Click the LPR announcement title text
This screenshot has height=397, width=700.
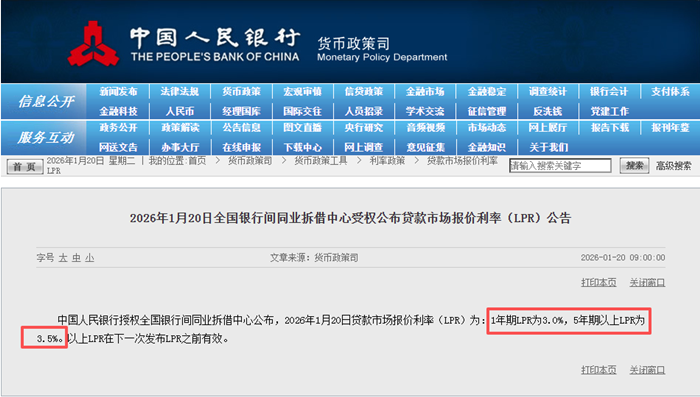pos(350,218)
